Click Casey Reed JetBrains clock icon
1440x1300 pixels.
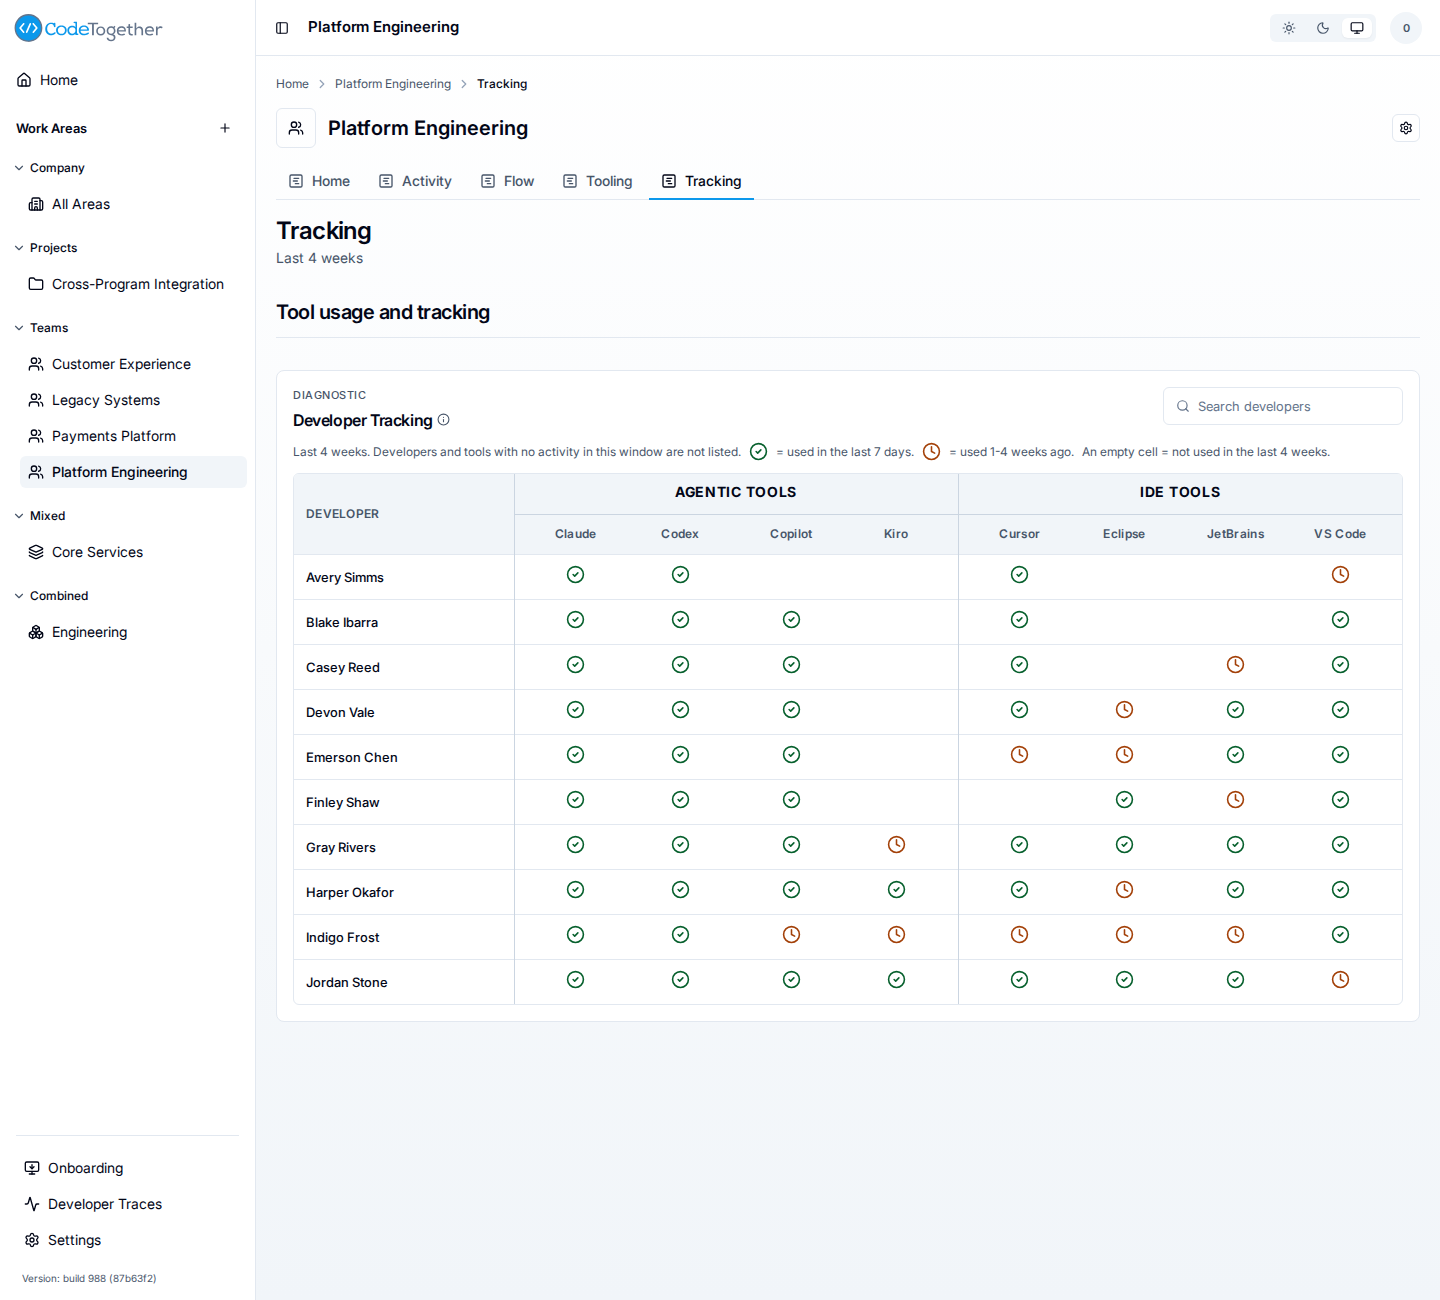1235,665
